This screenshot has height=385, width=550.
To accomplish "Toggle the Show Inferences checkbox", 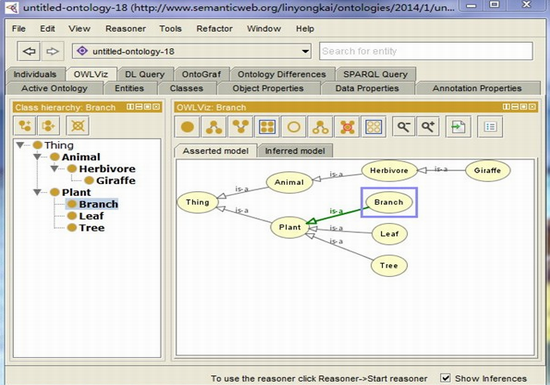I will 445,378.
